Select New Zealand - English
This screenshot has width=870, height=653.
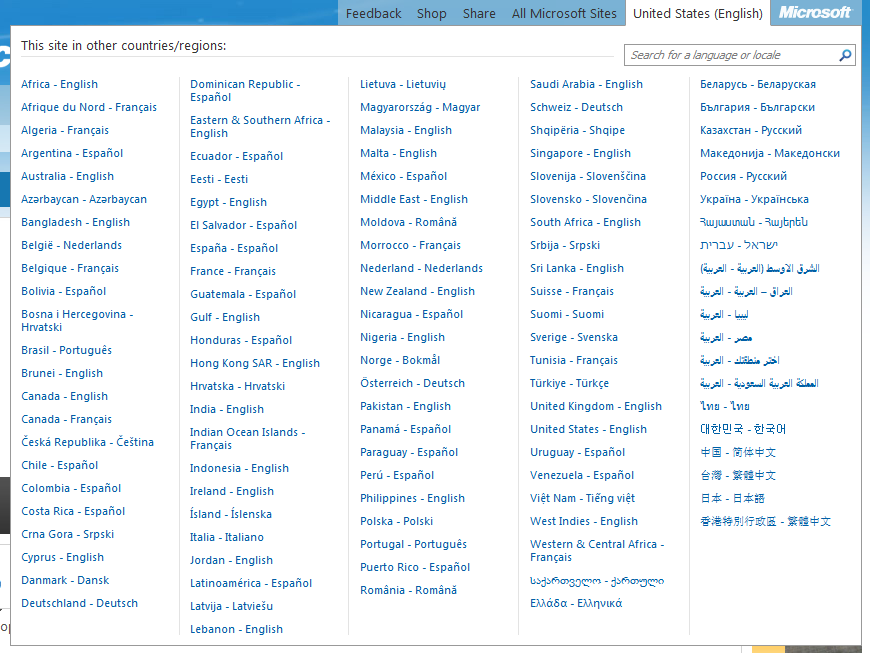click(417, 291)
